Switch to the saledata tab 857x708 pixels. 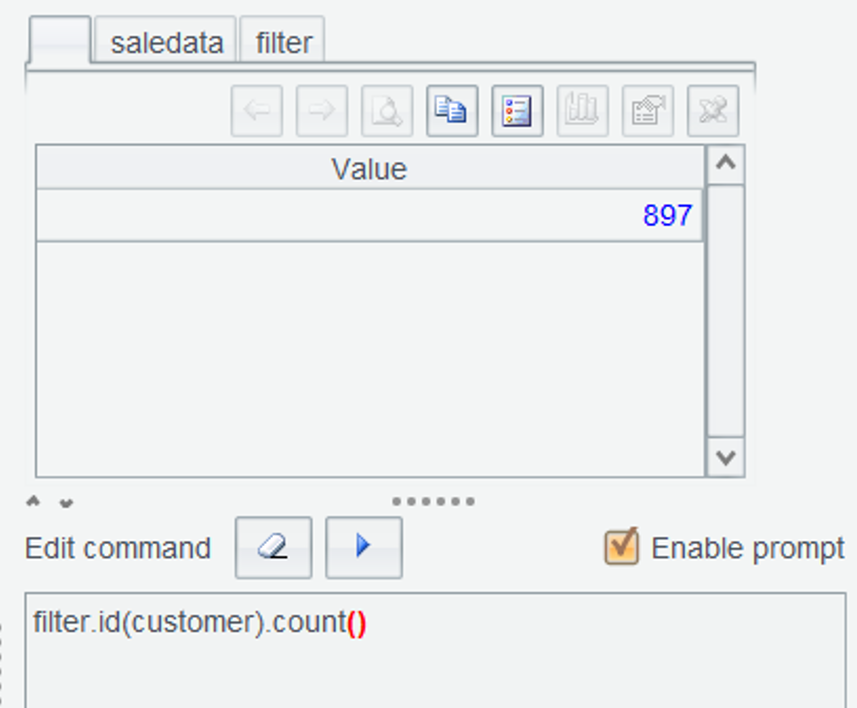[x=166, y=43]
